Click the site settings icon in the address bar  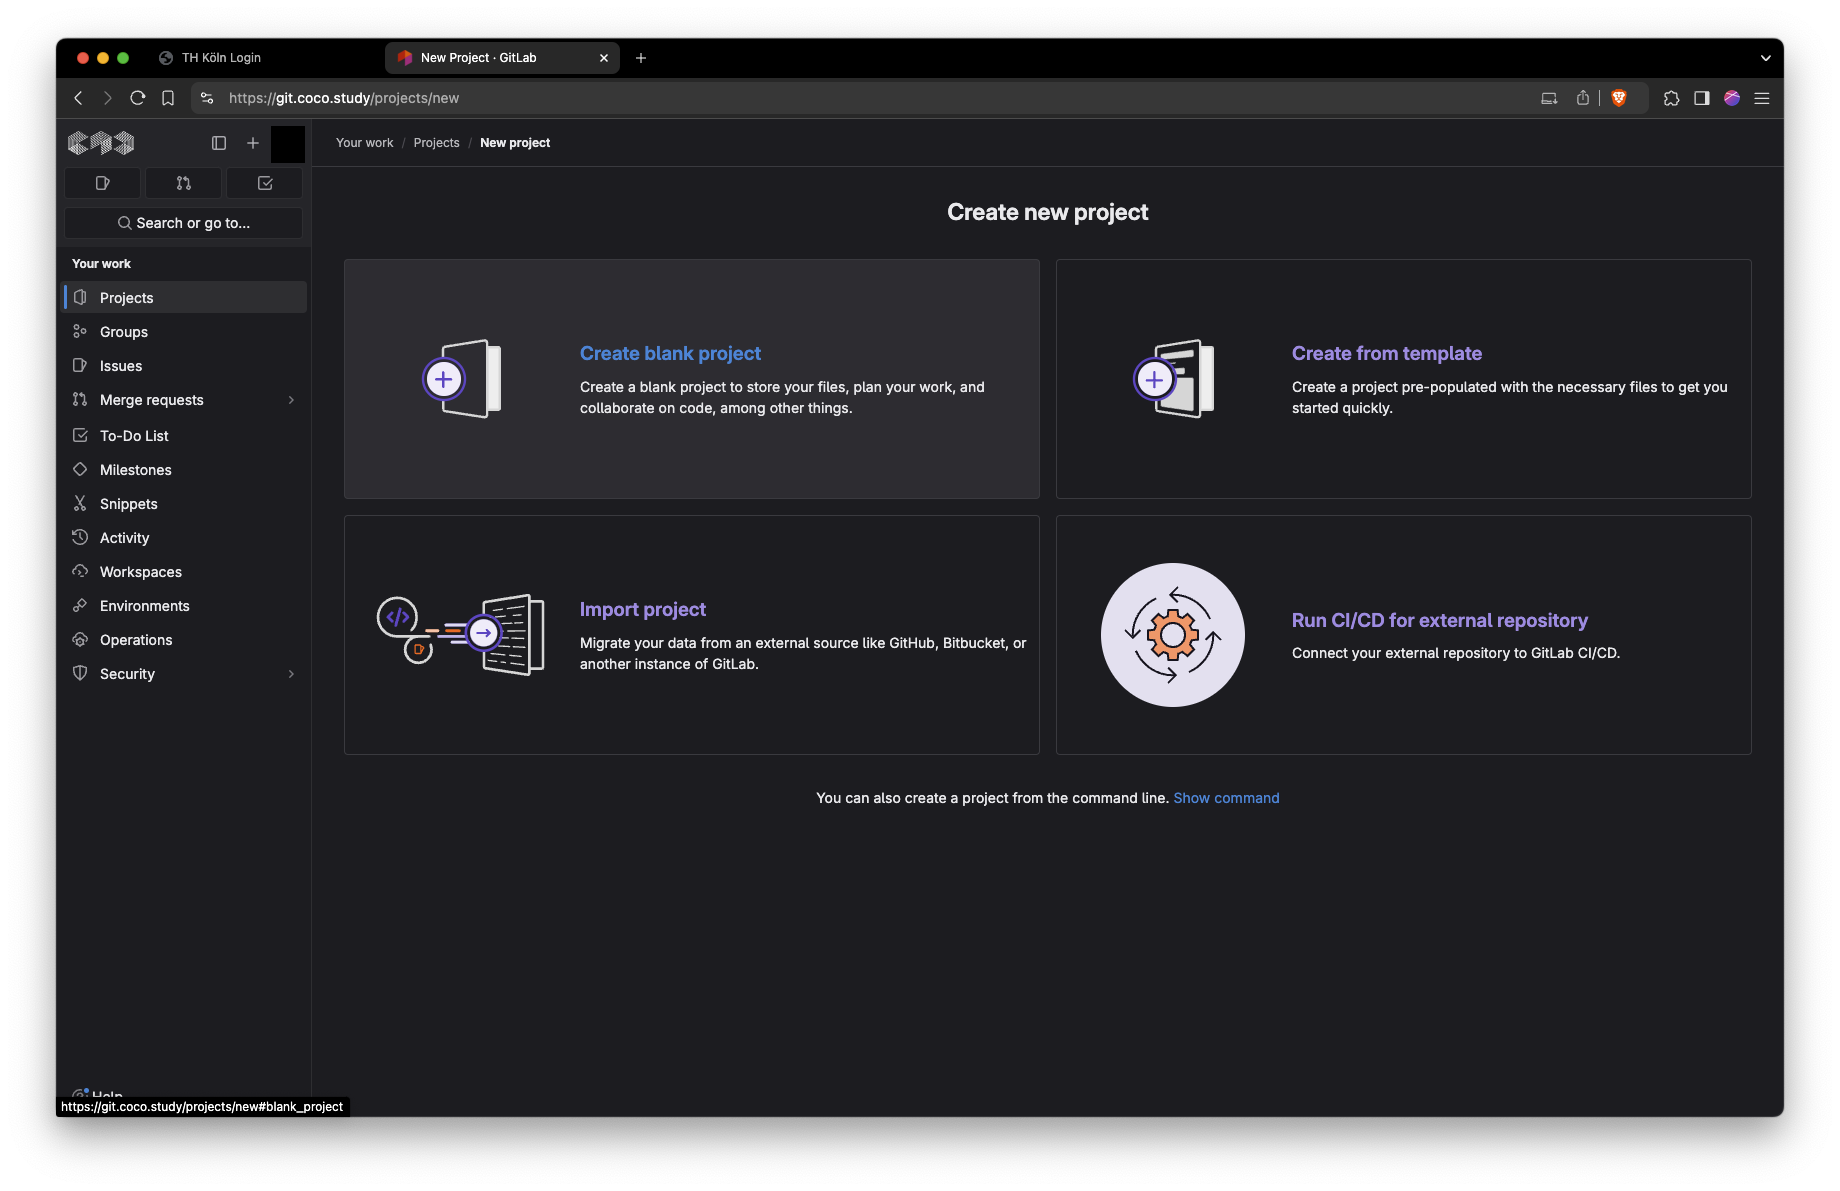point(207,98)
